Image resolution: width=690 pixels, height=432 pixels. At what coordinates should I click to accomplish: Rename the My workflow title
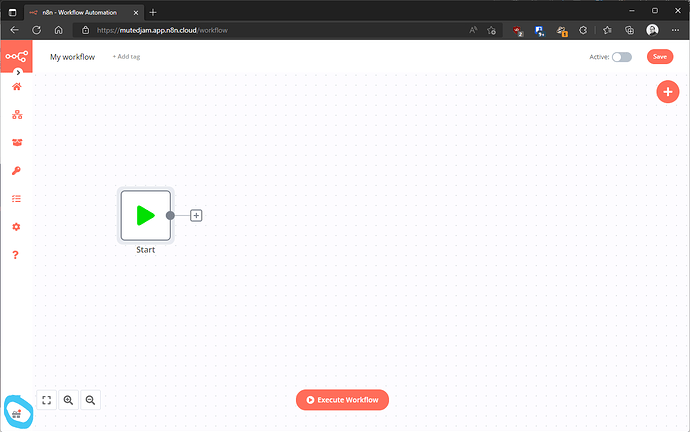pyautogui.click(x=73, y=57)
